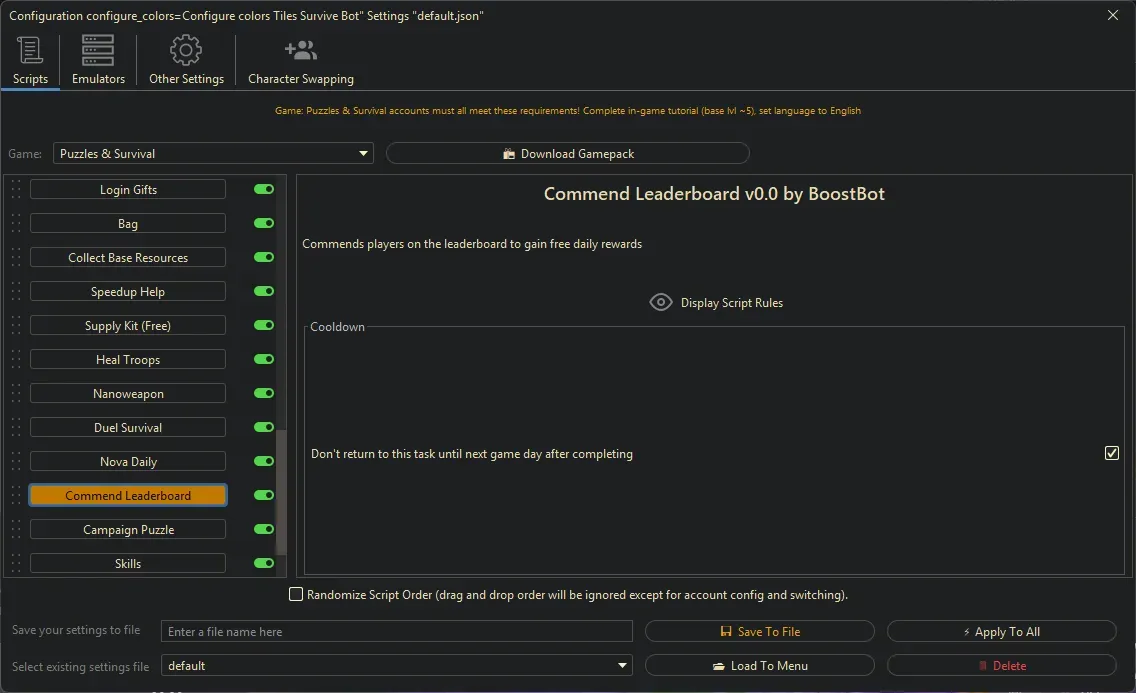Expand the default settings file dropdown
Image resolution: width=1136 pixels, height=693 pixels.
[623, 665]
